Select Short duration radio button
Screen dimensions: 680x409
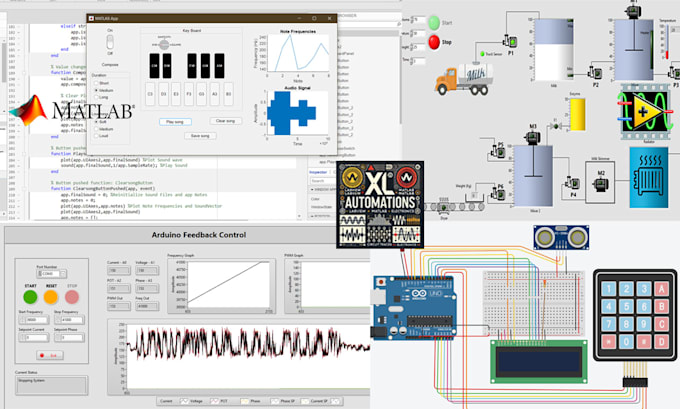pyautogui.click(x=96, y=83)
